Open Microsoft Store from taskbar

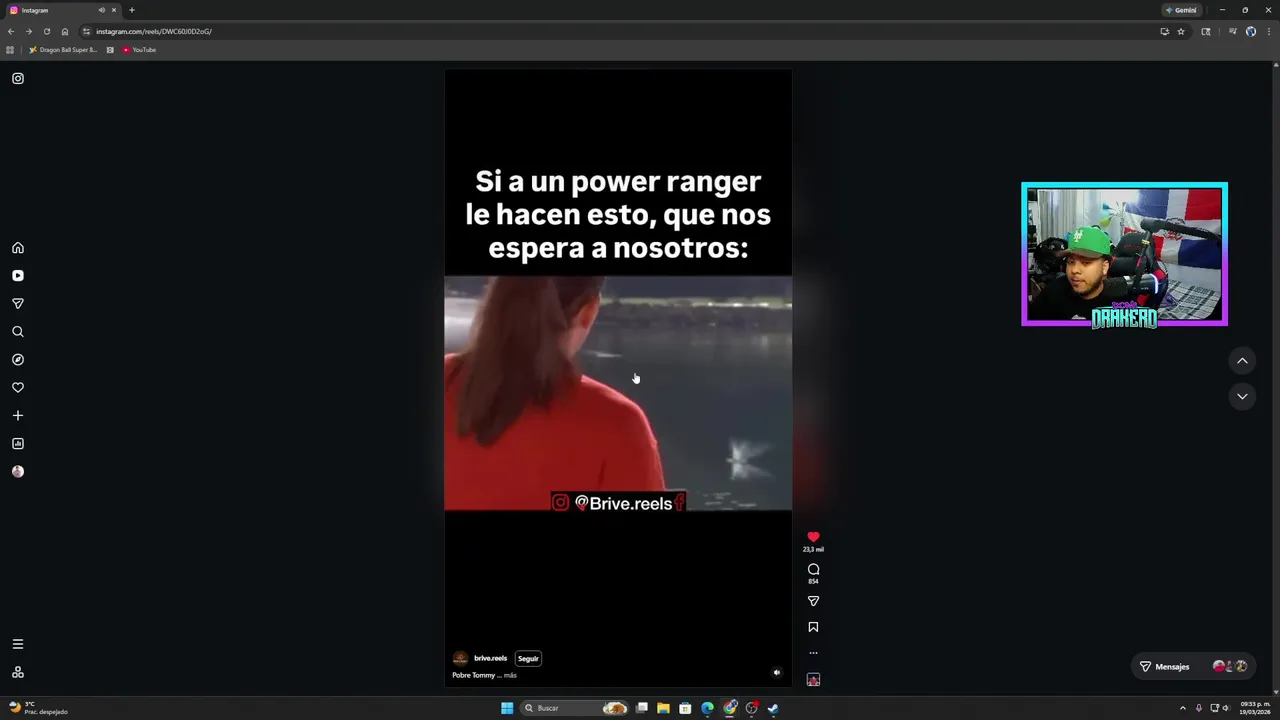pyautogui.click(x=685, y=708)
